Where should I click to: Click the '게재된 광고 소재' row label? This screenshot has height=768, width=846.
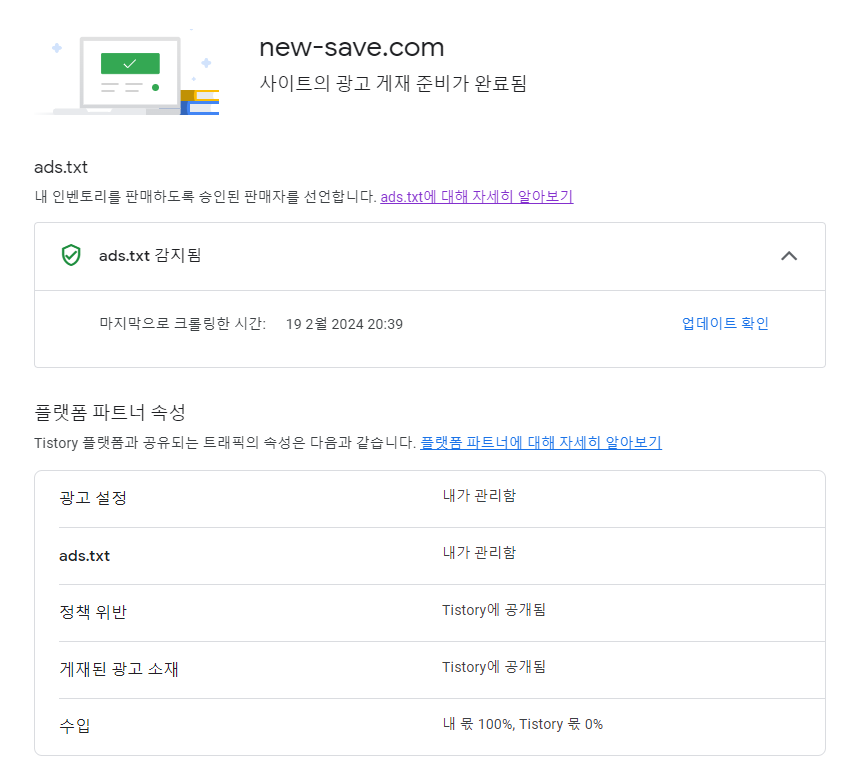(x=119, y=669)
